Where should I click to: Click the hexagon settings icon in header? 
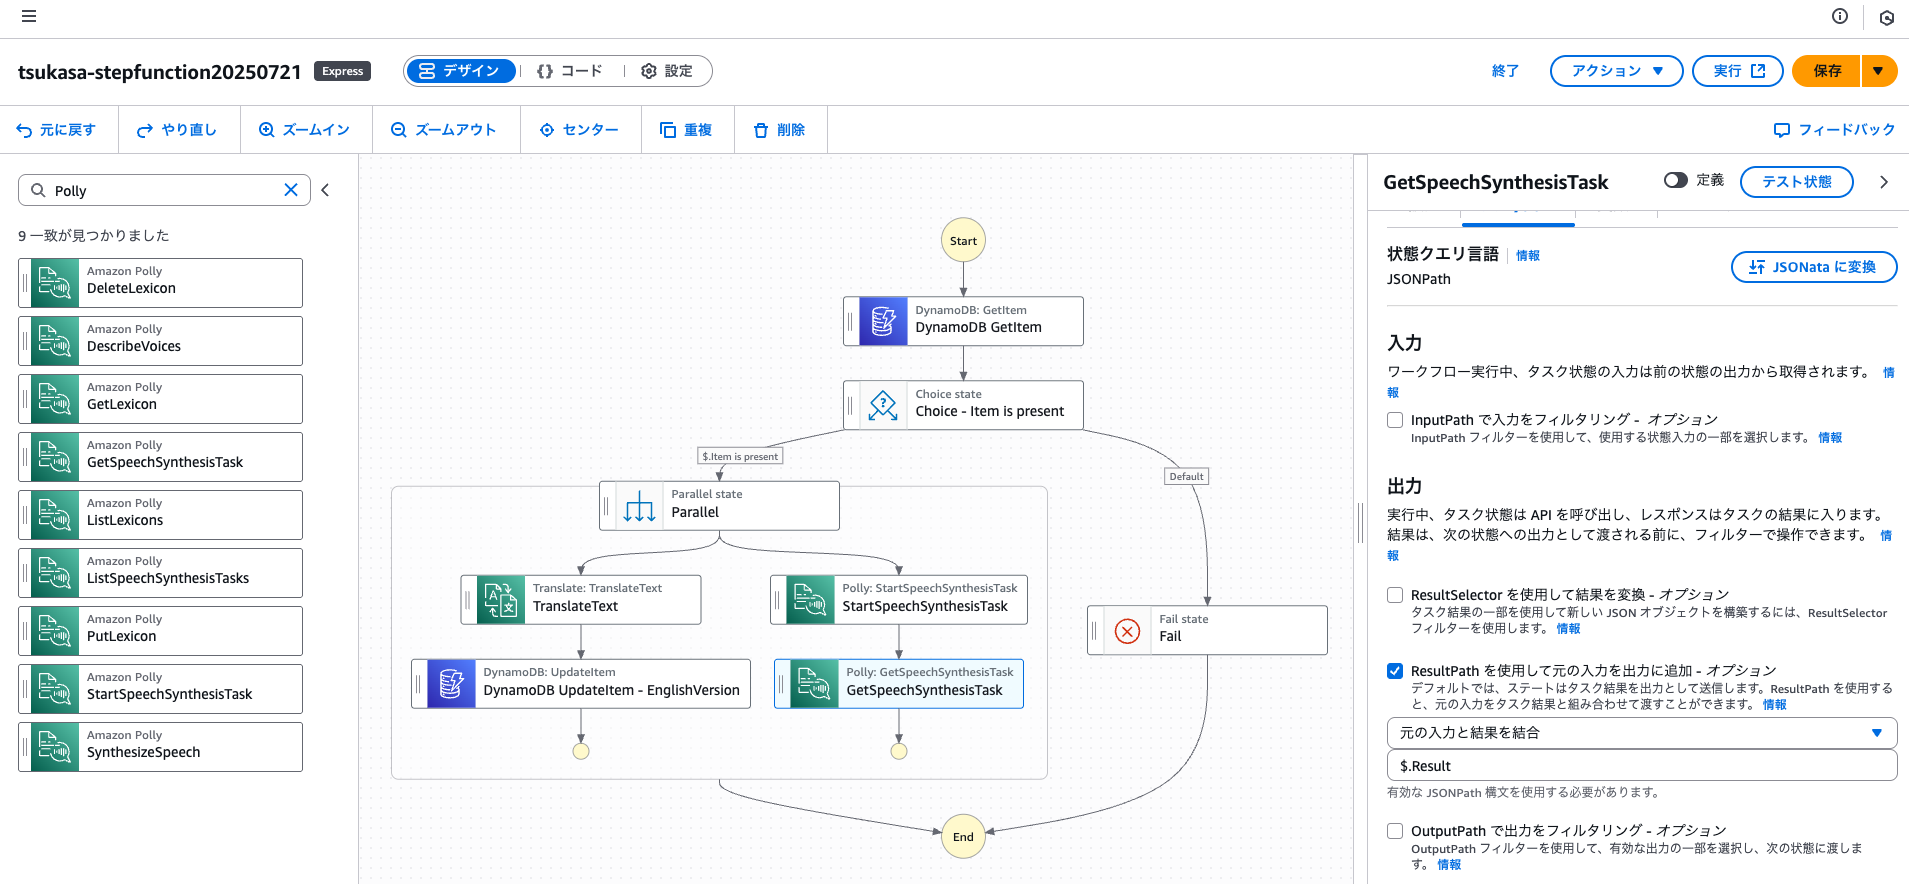[1887, 17]
